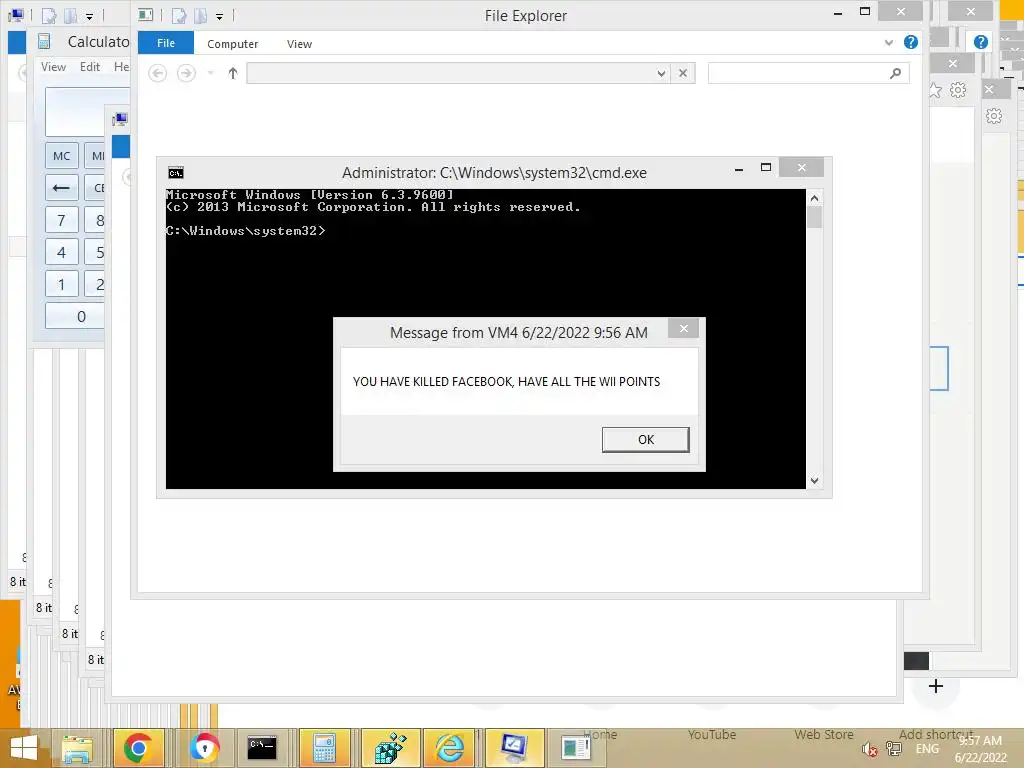This screenshot has height=768, width=1024.
Task: Click the stop refresh X beside address bar
Action: [682, 73]
